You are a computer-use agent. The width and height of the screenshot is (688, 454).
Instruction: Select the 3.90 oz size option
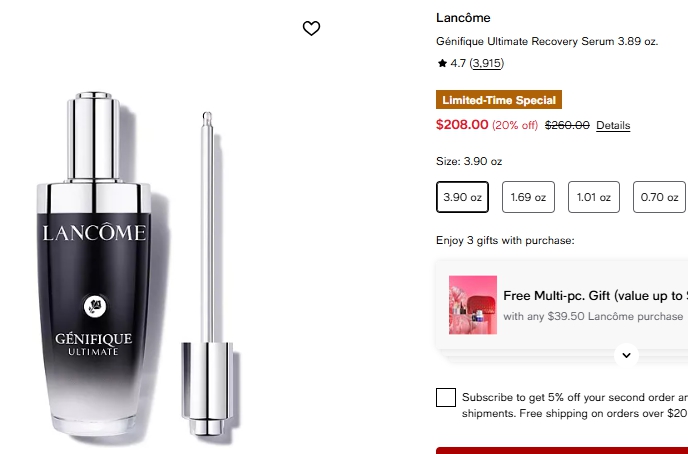pyautogui.click(x=462, y=197)
